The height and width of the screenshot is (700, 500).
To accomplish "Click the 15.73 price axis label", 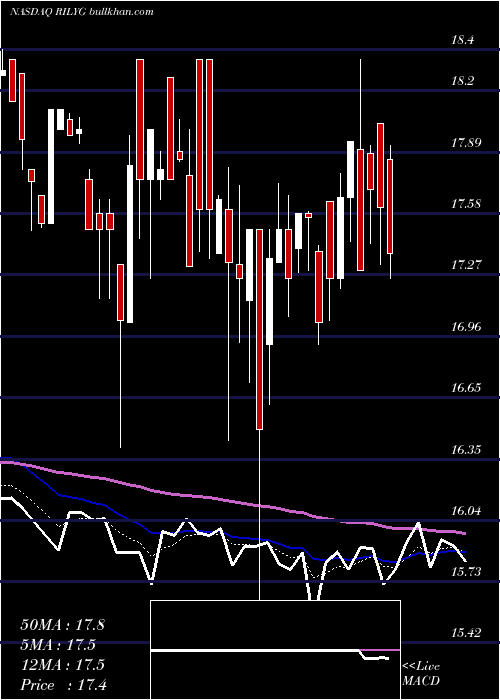I will 466,572.
